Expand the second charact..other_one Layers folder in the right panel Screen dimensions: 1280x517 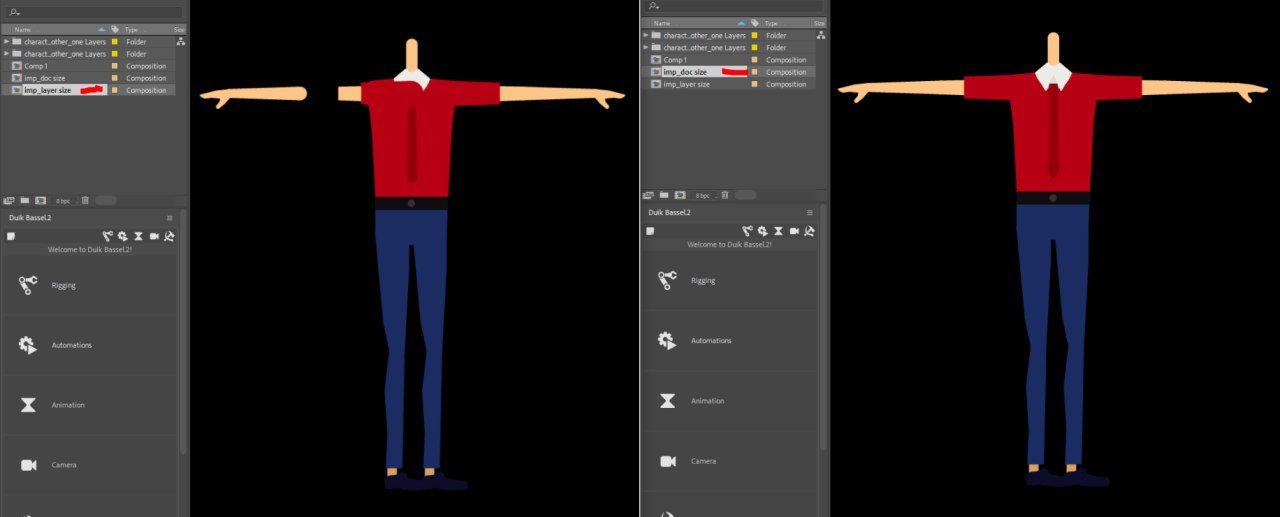point(646,48)
